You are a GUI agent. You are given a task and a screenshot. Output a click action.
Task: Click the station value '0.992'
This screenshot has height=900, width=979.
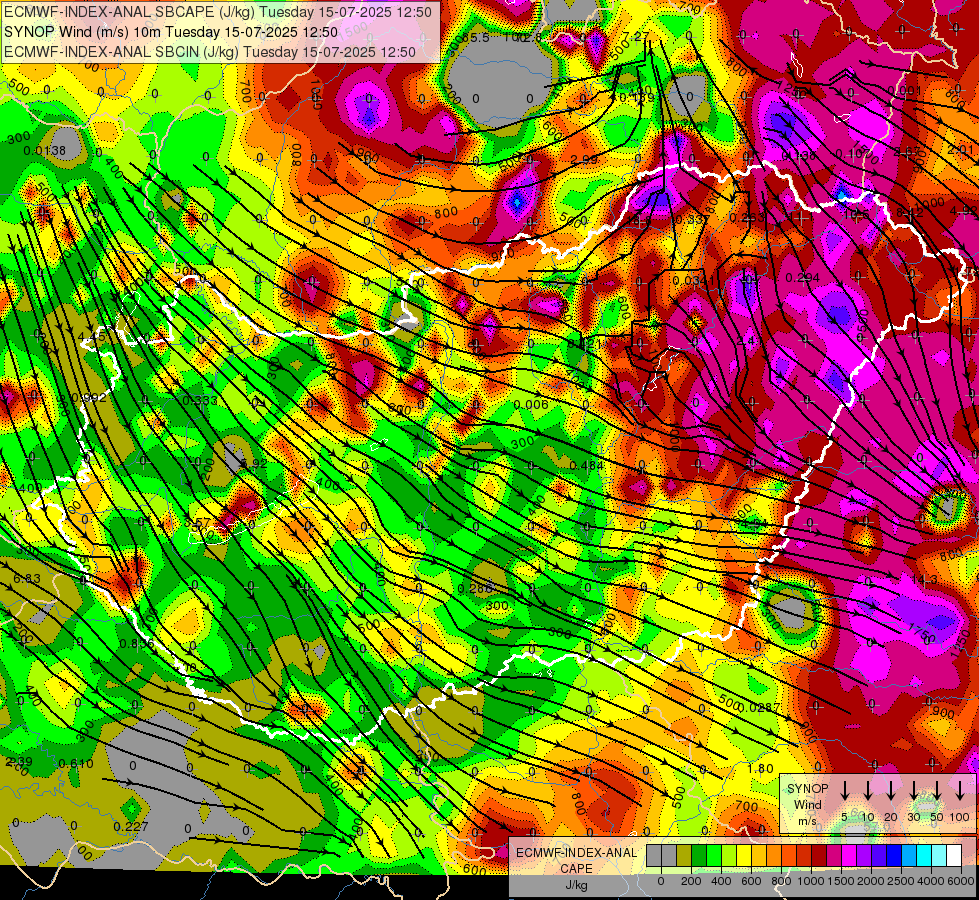point(89,398)
